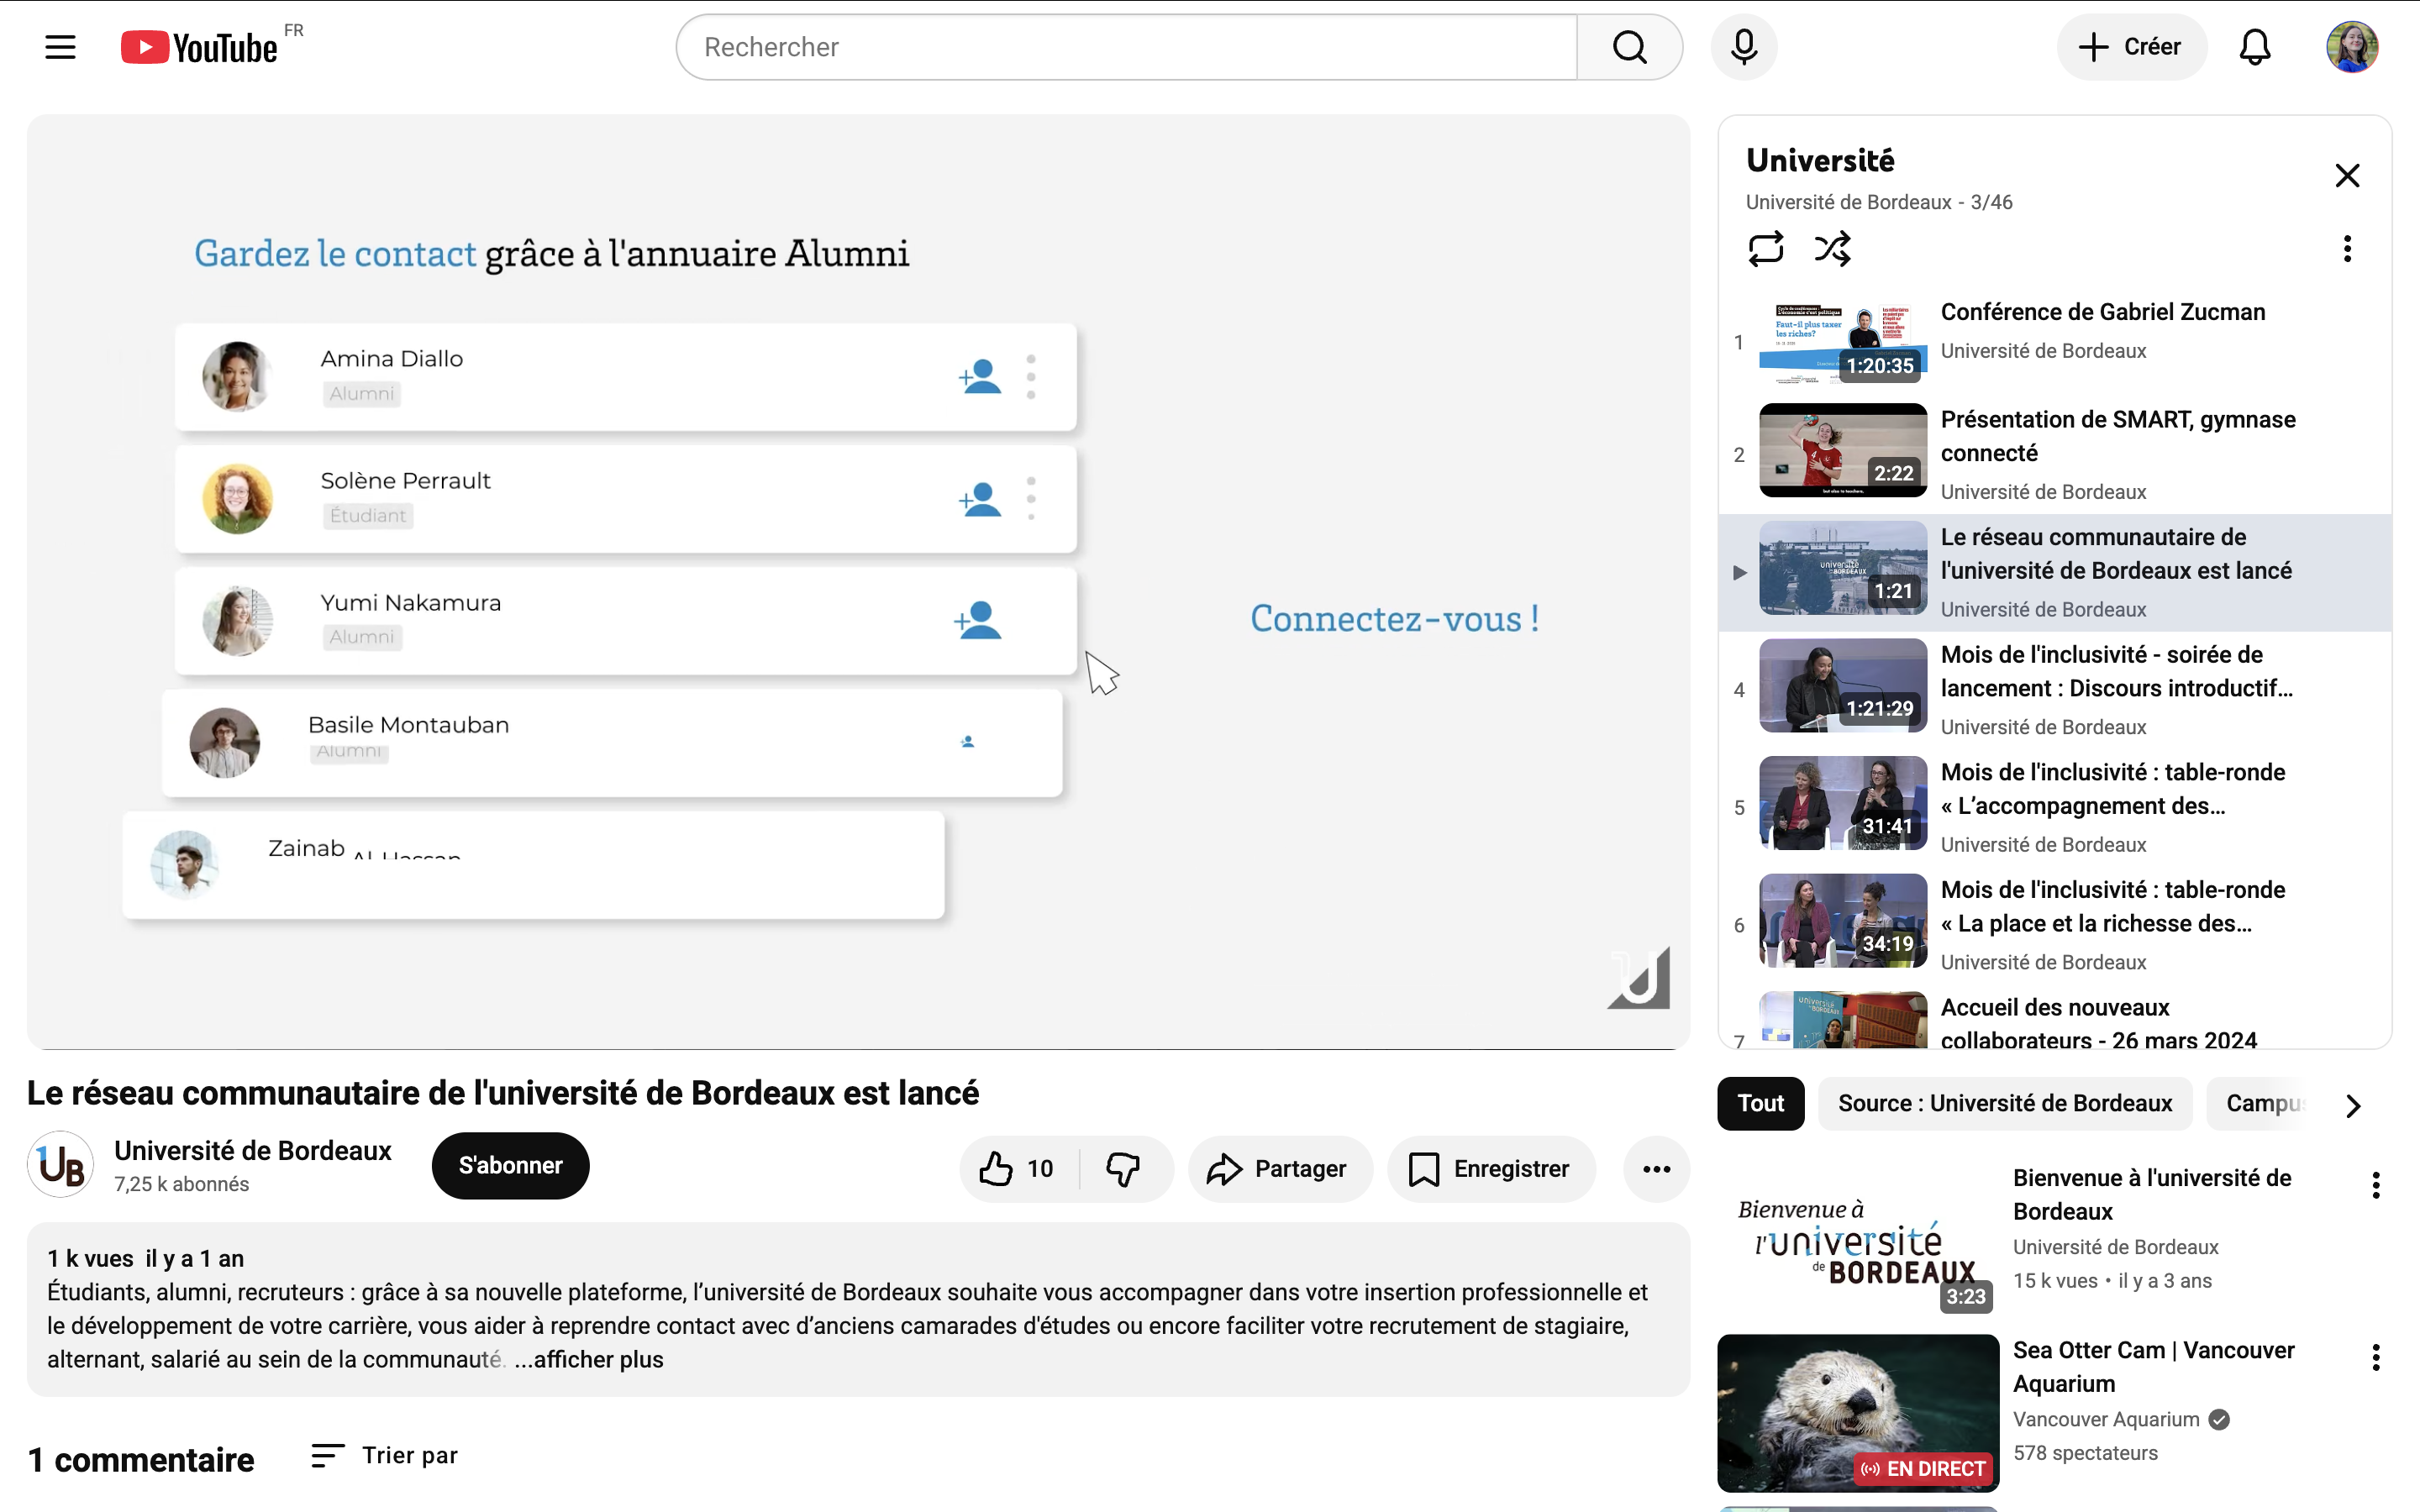
Task: Click the video title text below player
Action: click(x=503, y=1093)
